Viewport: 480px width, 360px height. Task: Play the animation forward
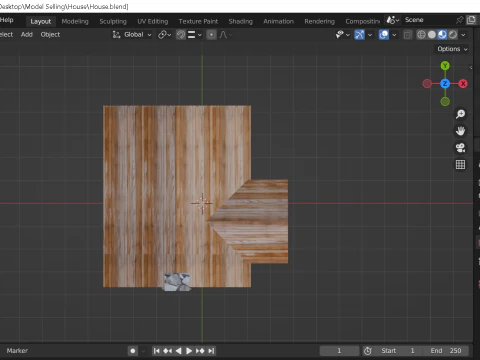pos(189,351)
